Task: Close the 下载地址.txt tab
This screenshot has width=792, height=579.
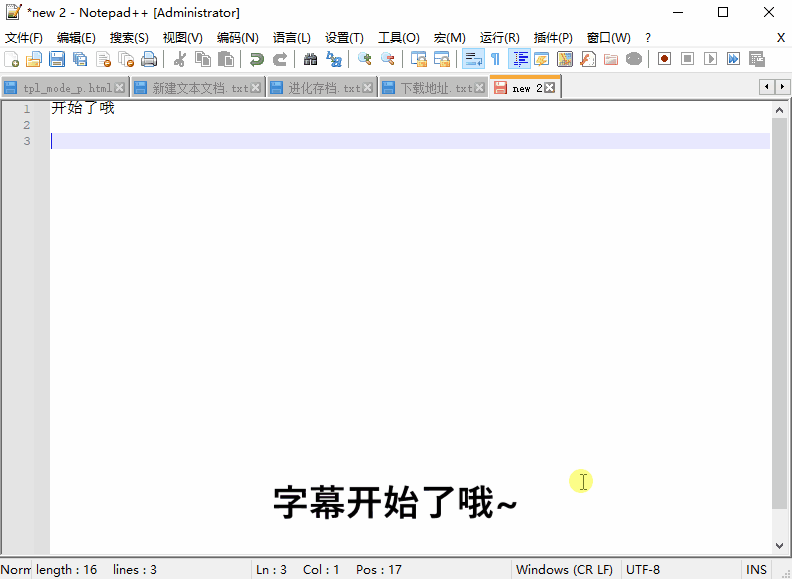Action: (x=479, y=88)
